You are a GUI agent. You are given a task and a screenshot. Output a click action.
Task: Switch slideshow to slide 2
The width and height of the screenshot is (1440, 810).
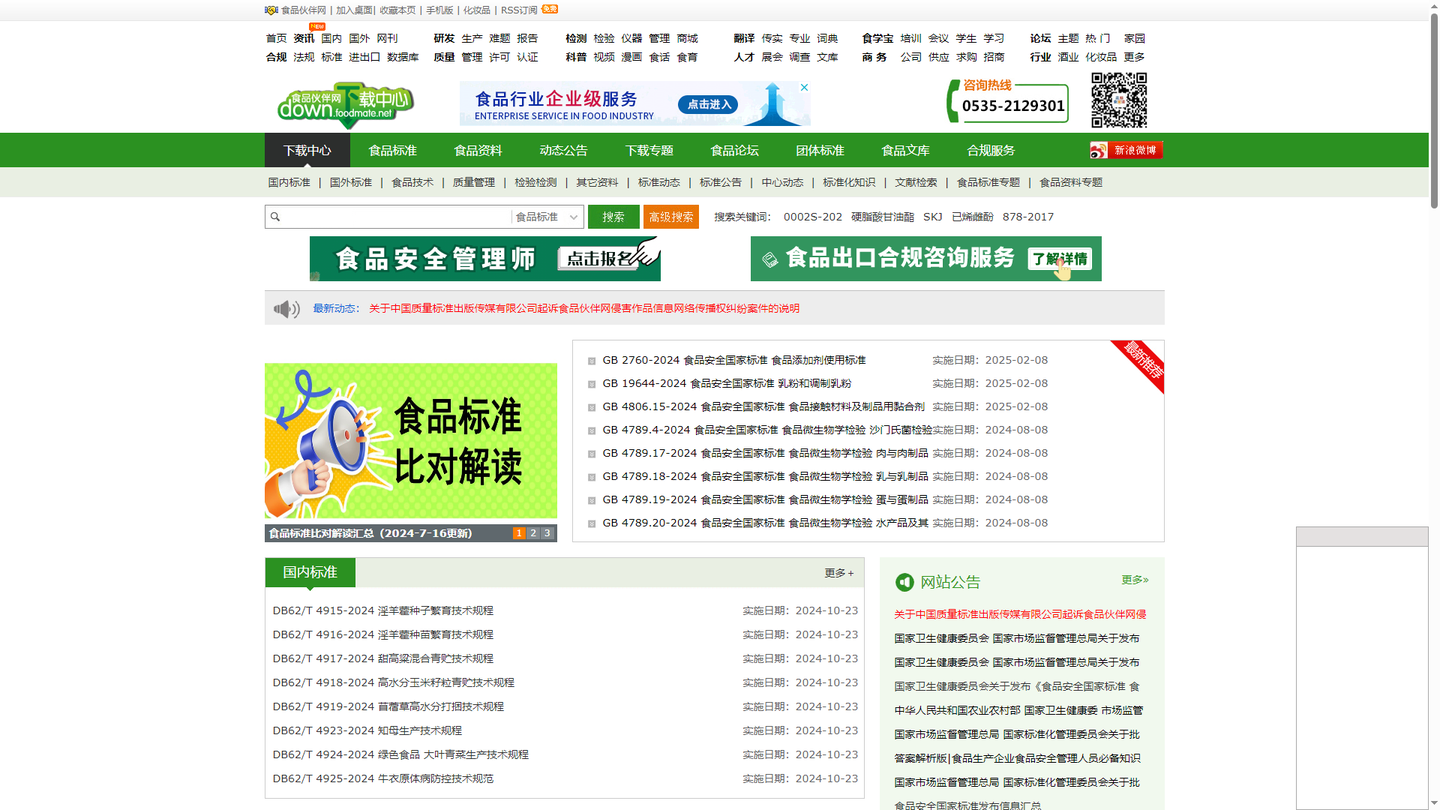tap(533, 534)
